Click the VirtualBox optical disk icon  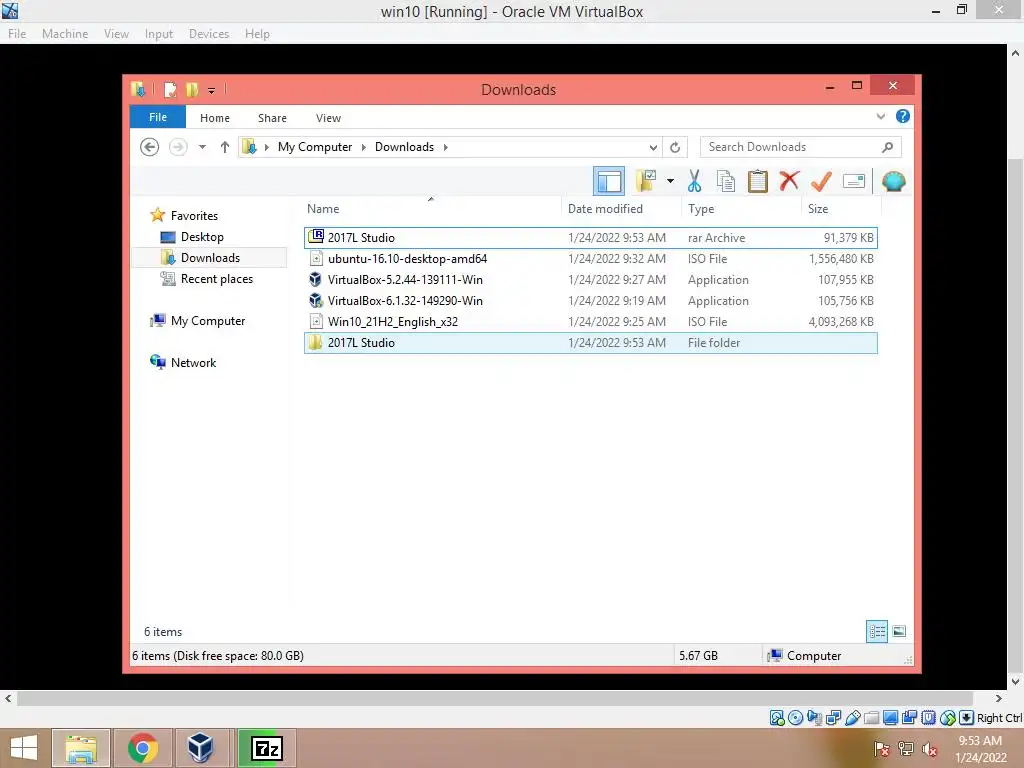795,718
